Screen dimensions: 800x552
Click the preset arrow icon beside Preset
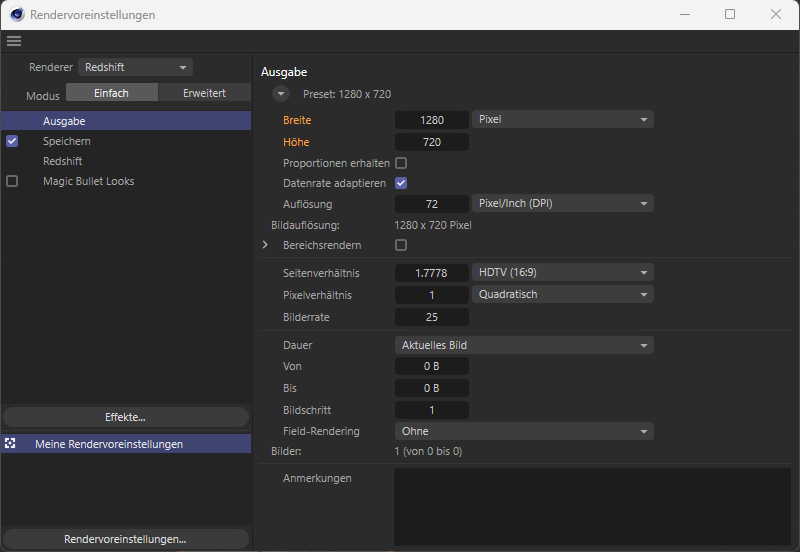point(281,94)
